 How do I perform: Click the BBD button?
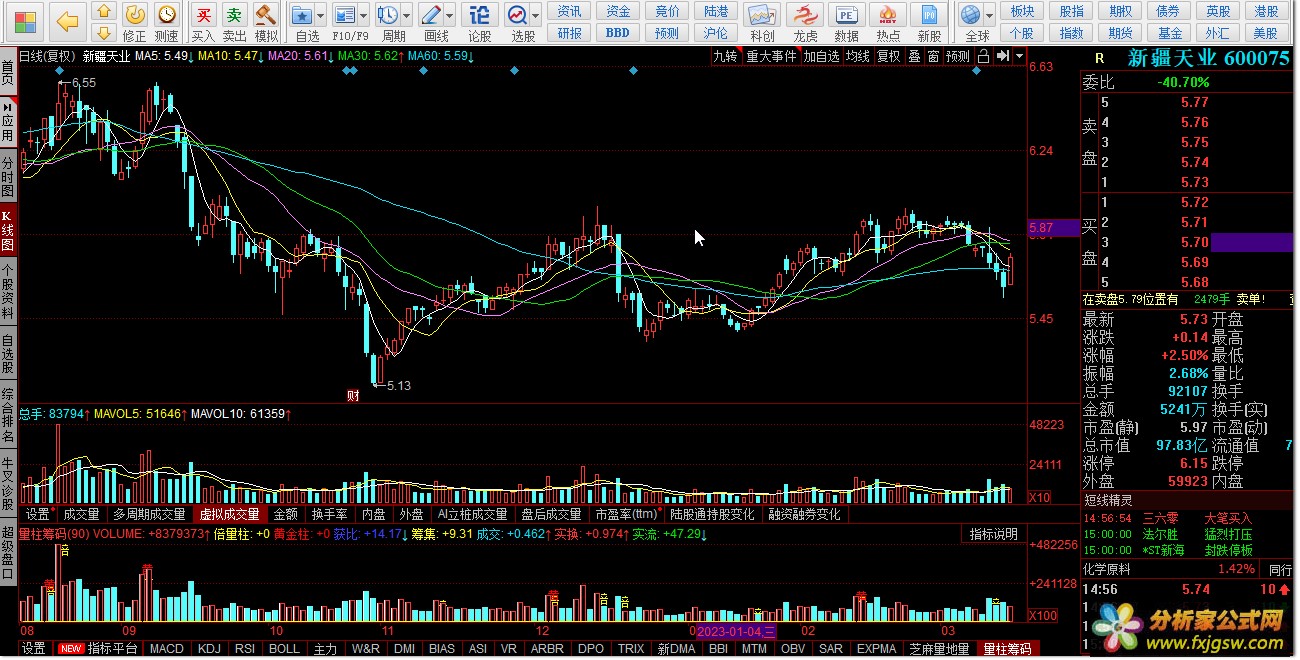coord(618,33)
